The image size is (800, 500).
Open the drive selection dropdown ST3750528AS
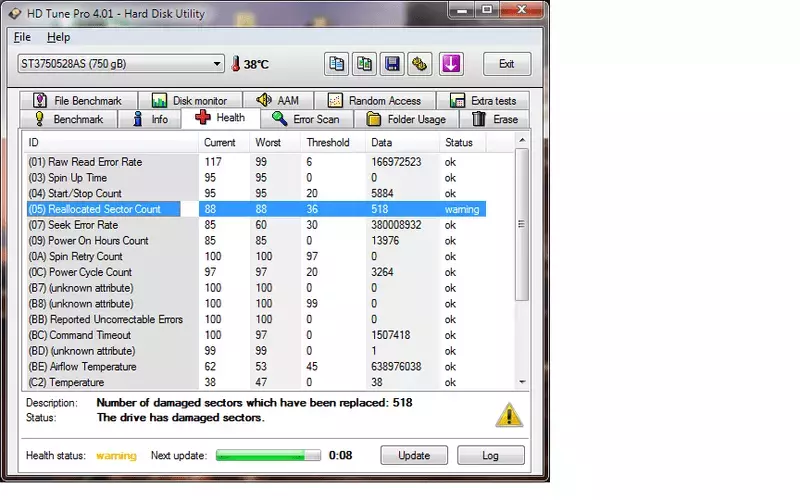click(121, 64)
